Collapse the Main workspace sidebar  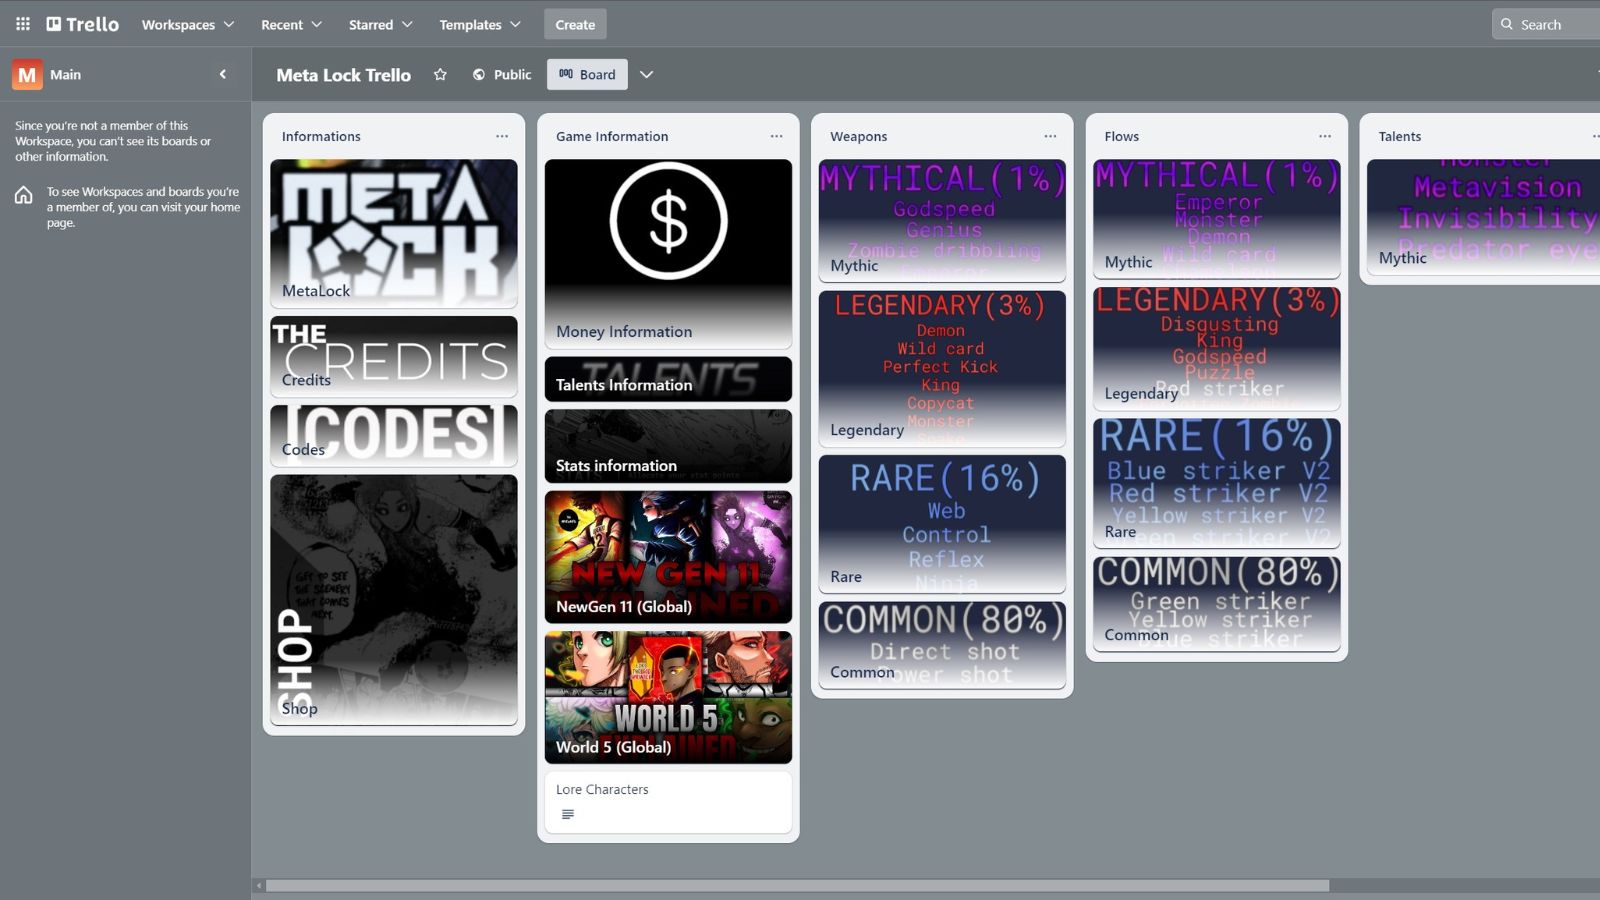coord(223,74)
